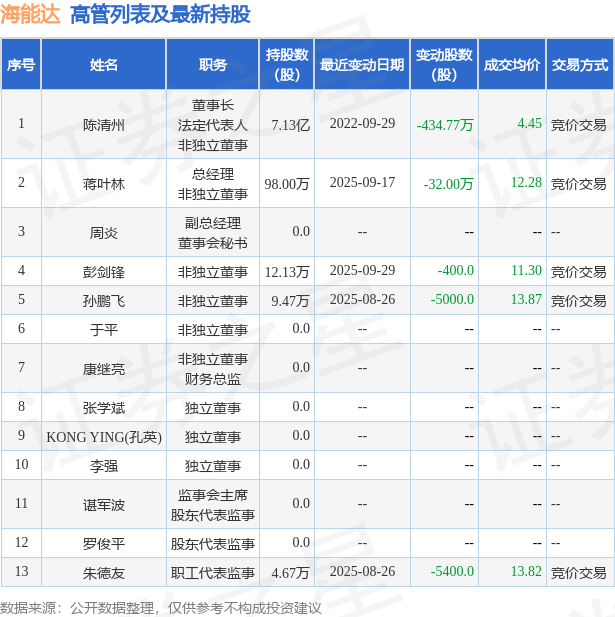Click 朱德友's date 2025-08-26
Viewport: 615px width, 617px height.
(362, 571)
